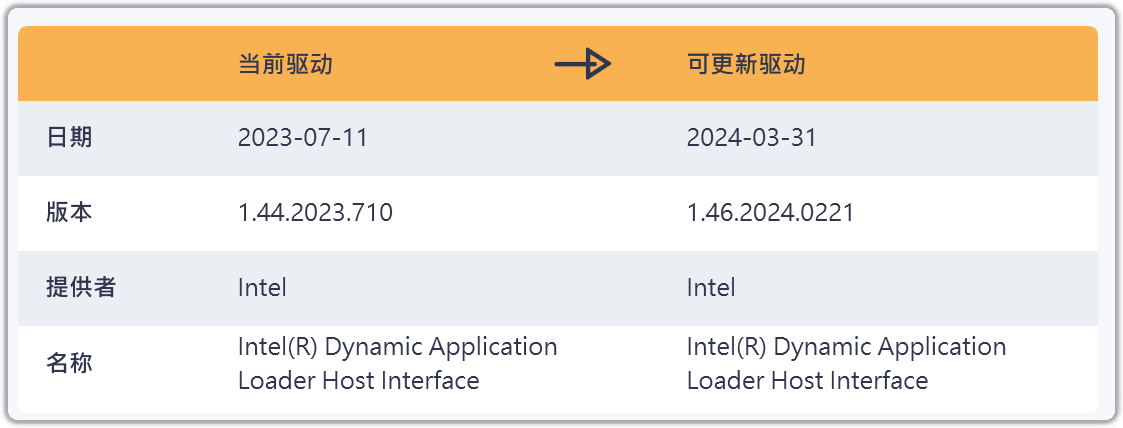This screenshot has height=428, width=1123.
Task: Click current version 1.44.2023.710
Action: pyautogui.click(x=315, y=213)
